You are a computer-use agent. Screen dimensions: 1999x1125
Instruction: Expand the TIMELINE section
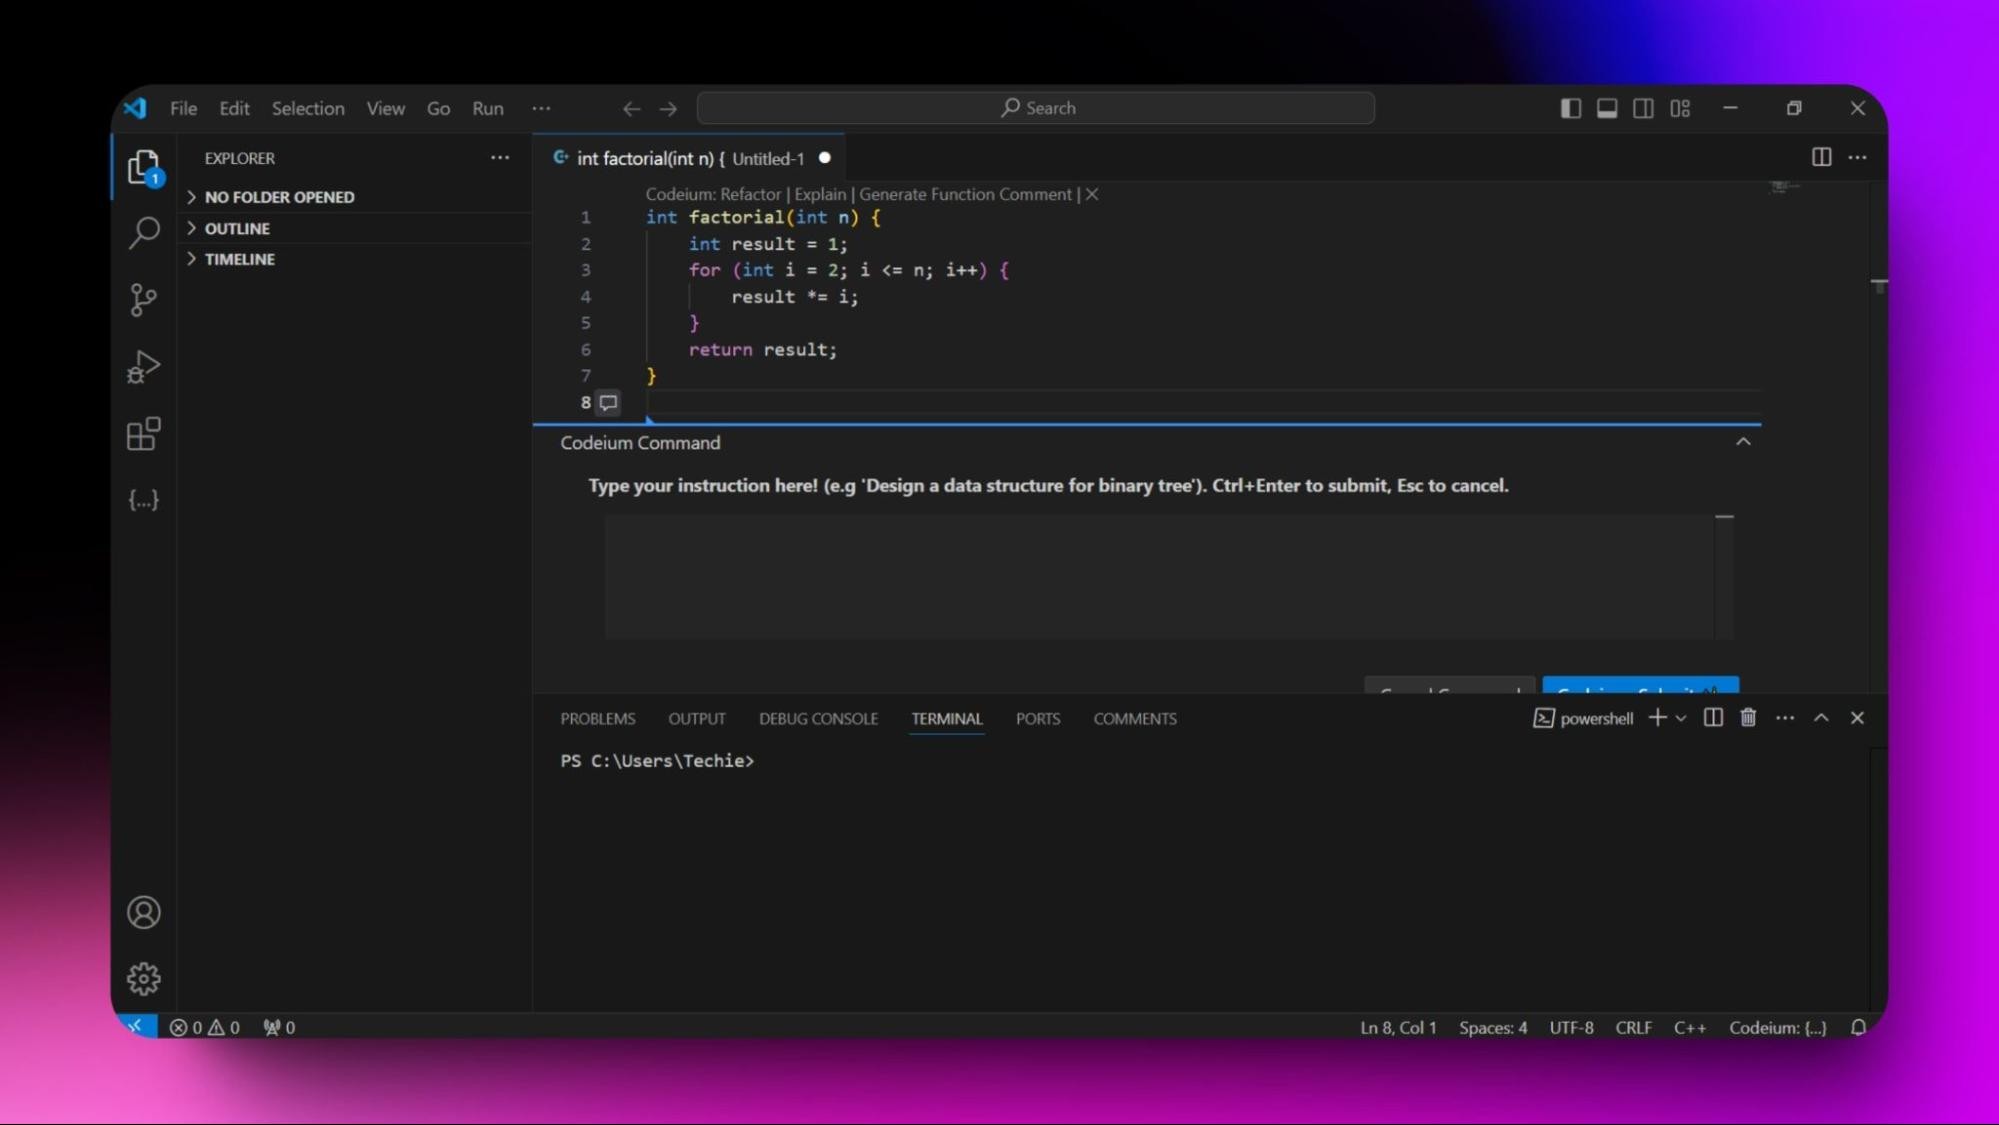click(x=355, y=259)
